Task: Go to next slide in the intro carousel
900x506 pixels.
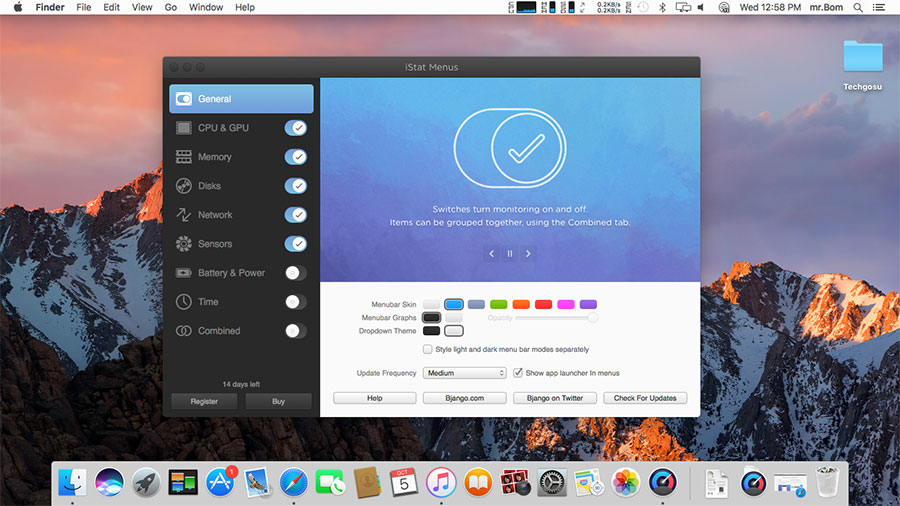Action: click(528, 254)
